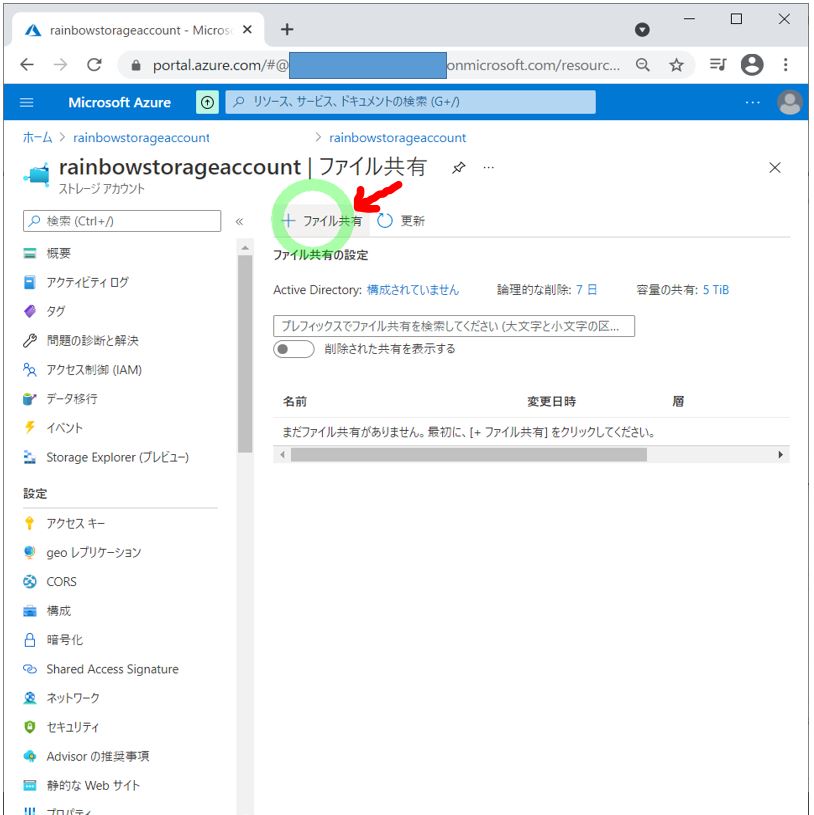Click the セキュリティ shield icon
The height and width of the screenshot is (815, 814).
pyautogui.click(x=30, y=727)
